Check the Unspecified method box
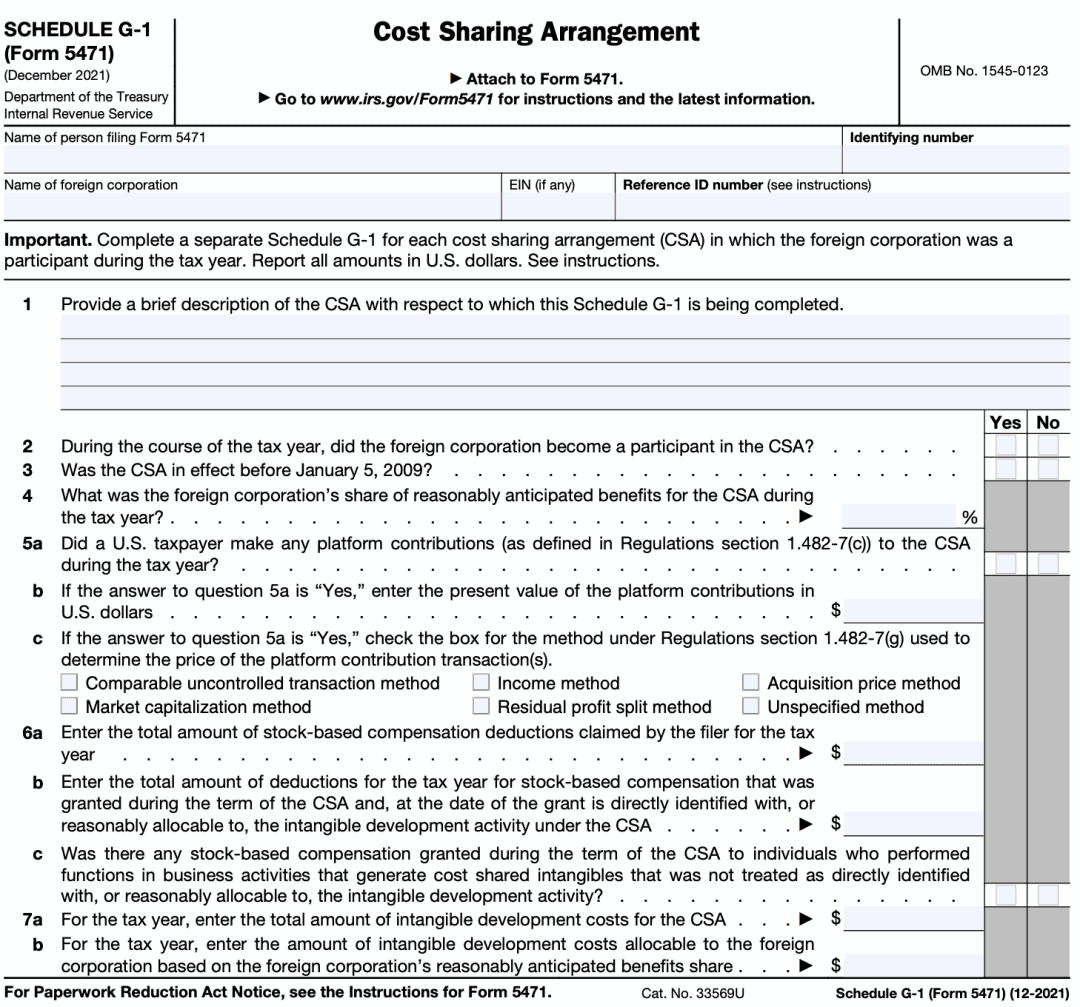 749,705
